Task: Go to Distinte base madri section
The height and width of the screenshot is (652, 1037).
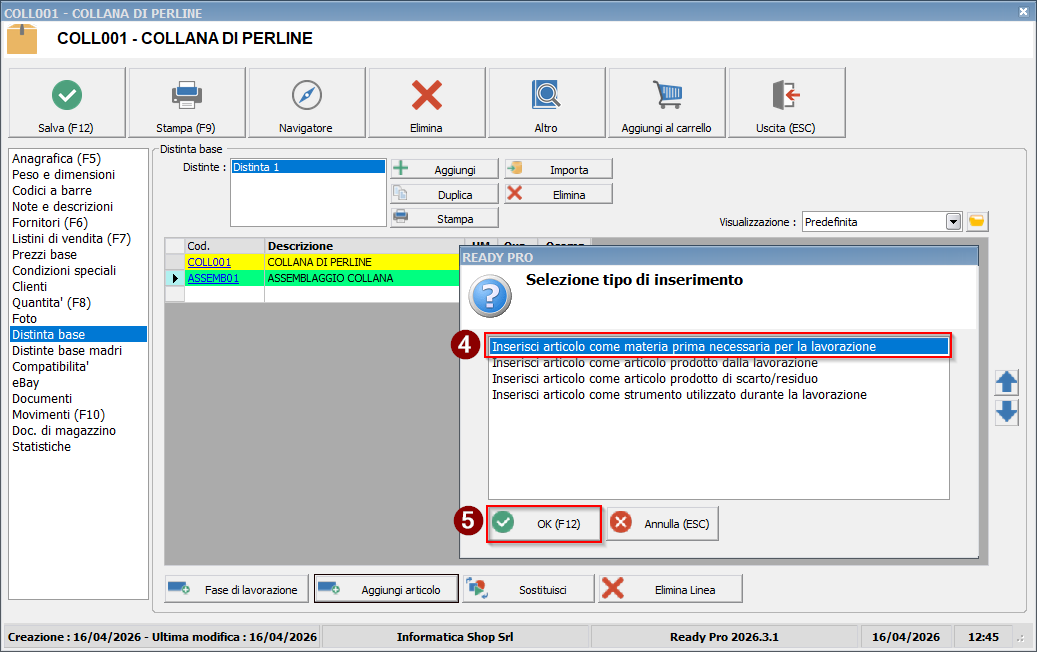Action: coord(67,351)
